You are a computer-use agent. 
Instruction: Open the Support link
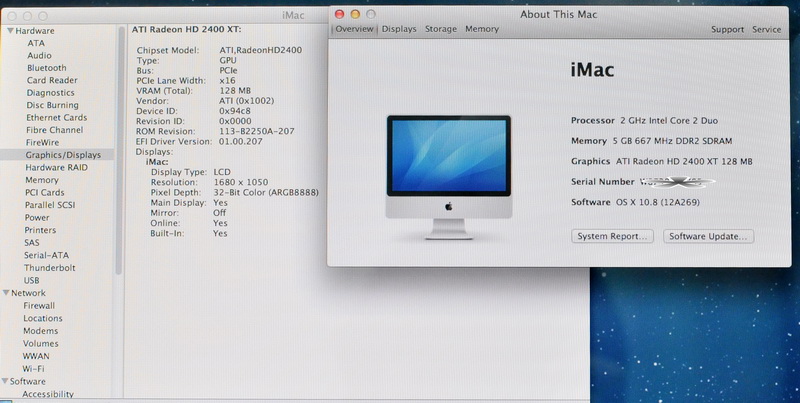[728, 30]
